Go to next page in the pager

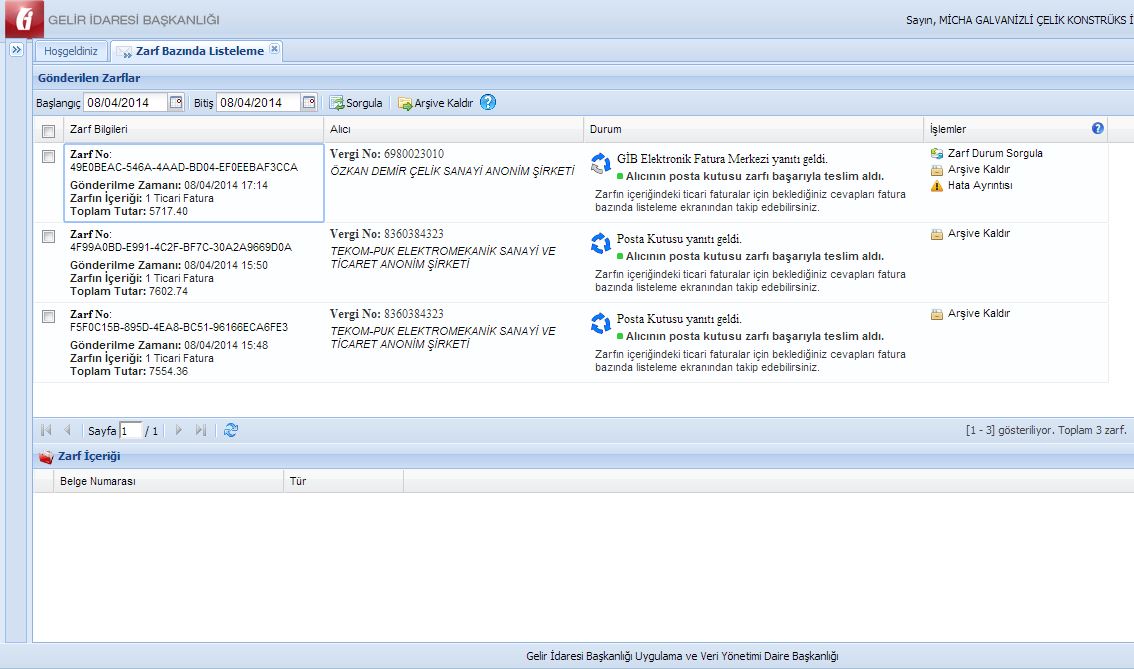179,431
